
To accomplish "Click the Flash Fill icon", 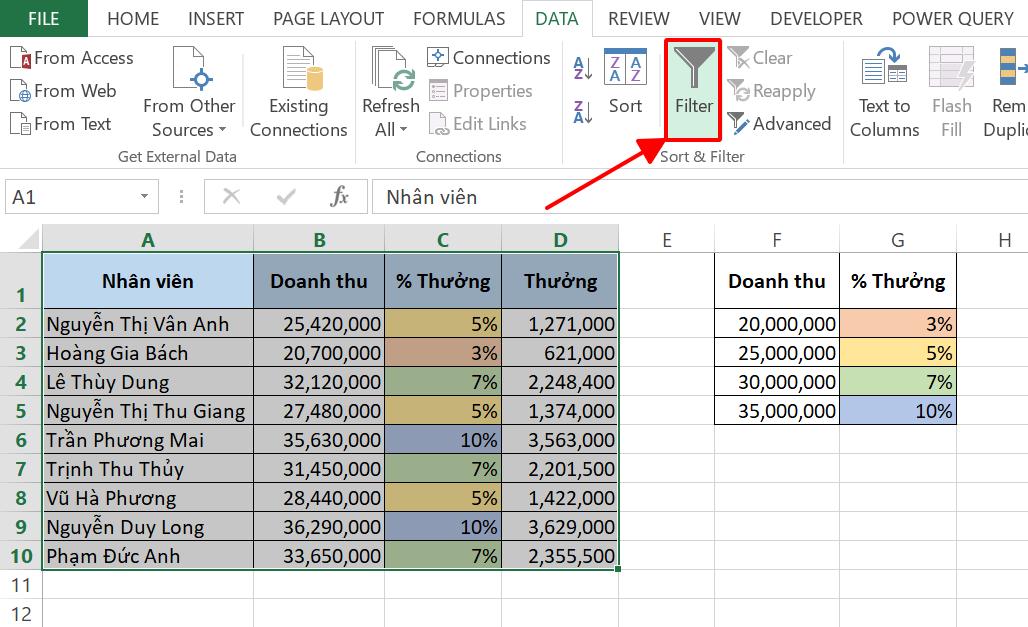I will (951, 70).
